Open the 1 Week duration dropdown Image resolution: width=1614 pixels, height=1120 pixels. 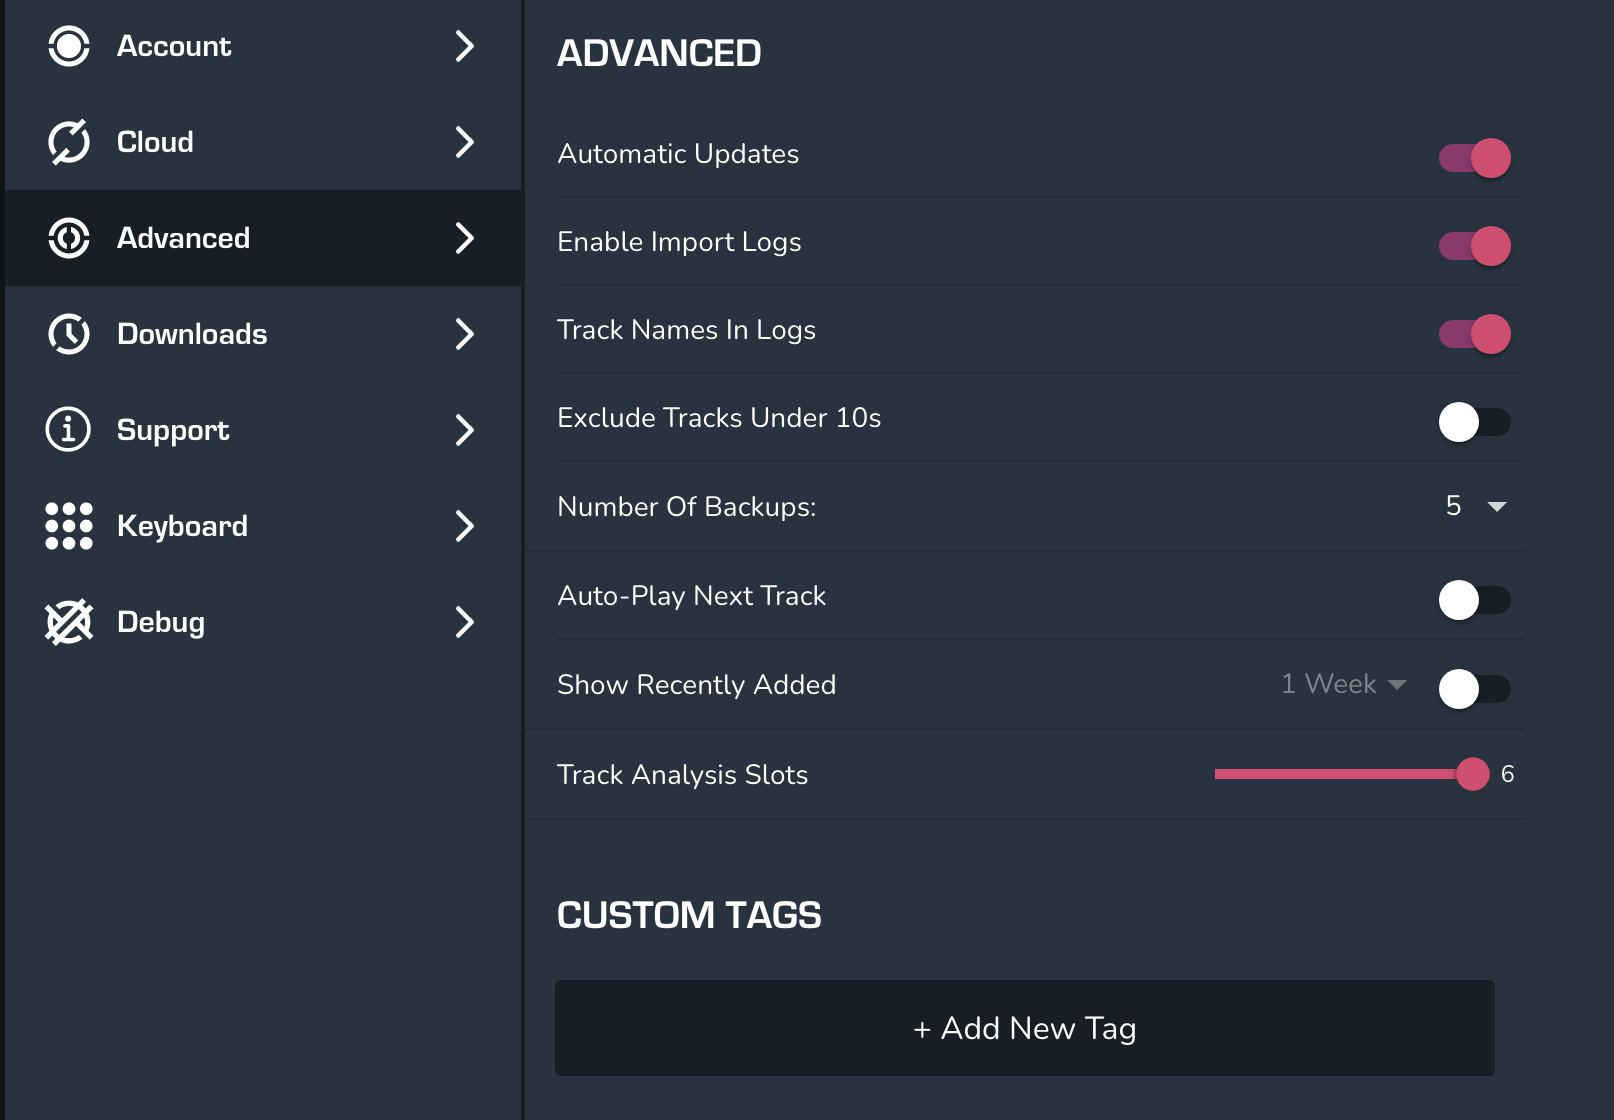pyautogui.click(x=1343, y=685)
